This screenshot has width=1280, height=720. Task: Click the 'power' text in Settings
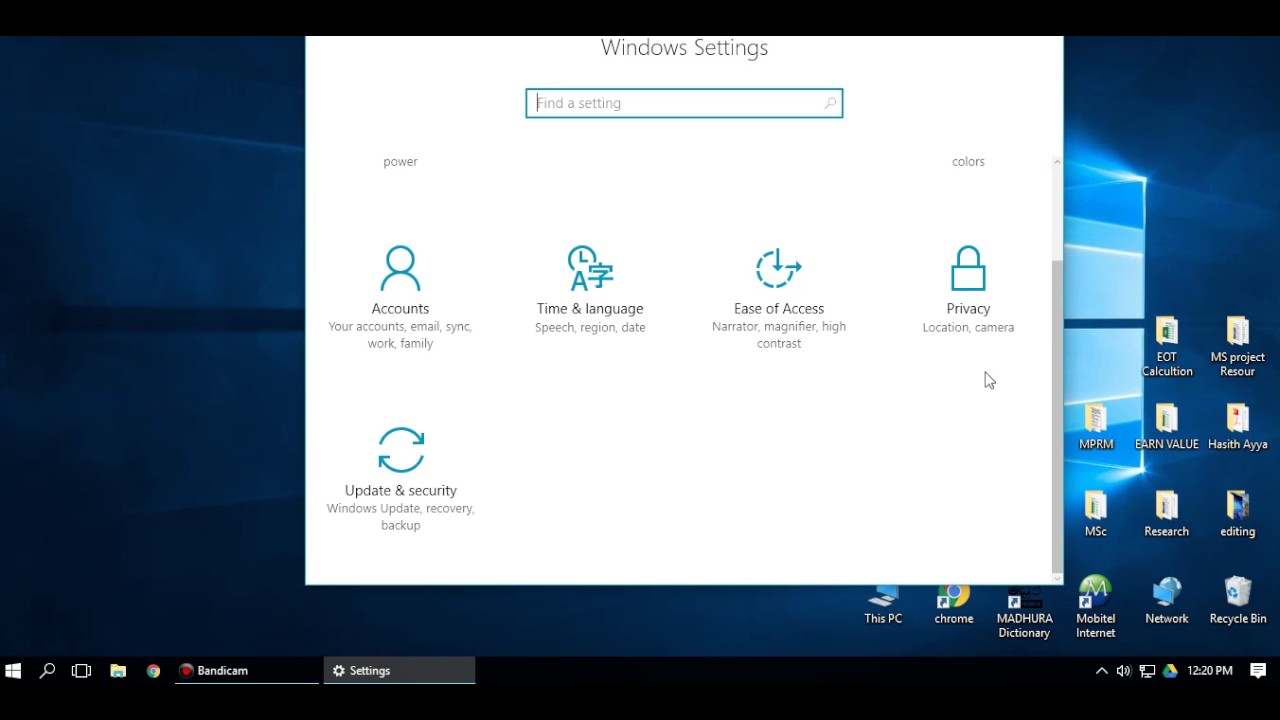(x=400, y=162)
